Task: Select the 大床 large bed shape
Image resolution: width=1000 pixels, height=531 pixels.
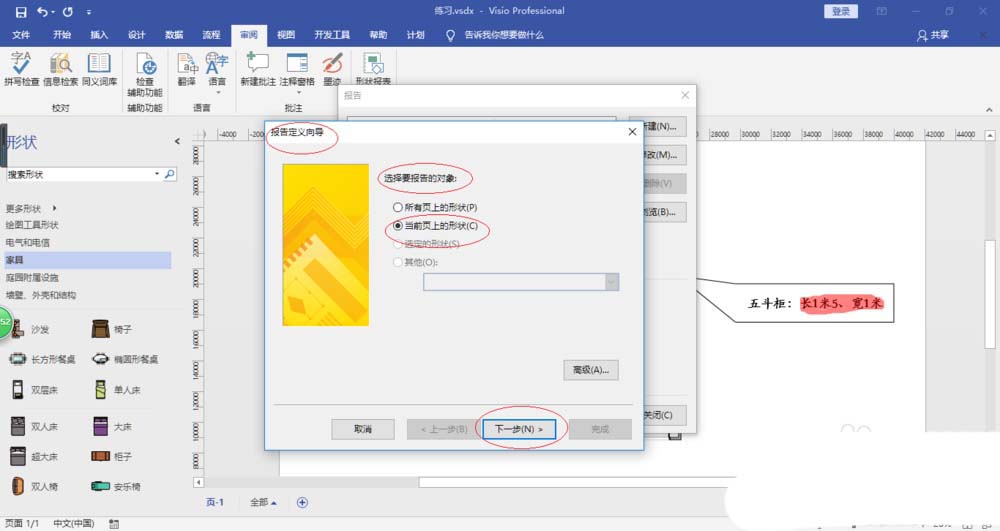Action: 113,426
